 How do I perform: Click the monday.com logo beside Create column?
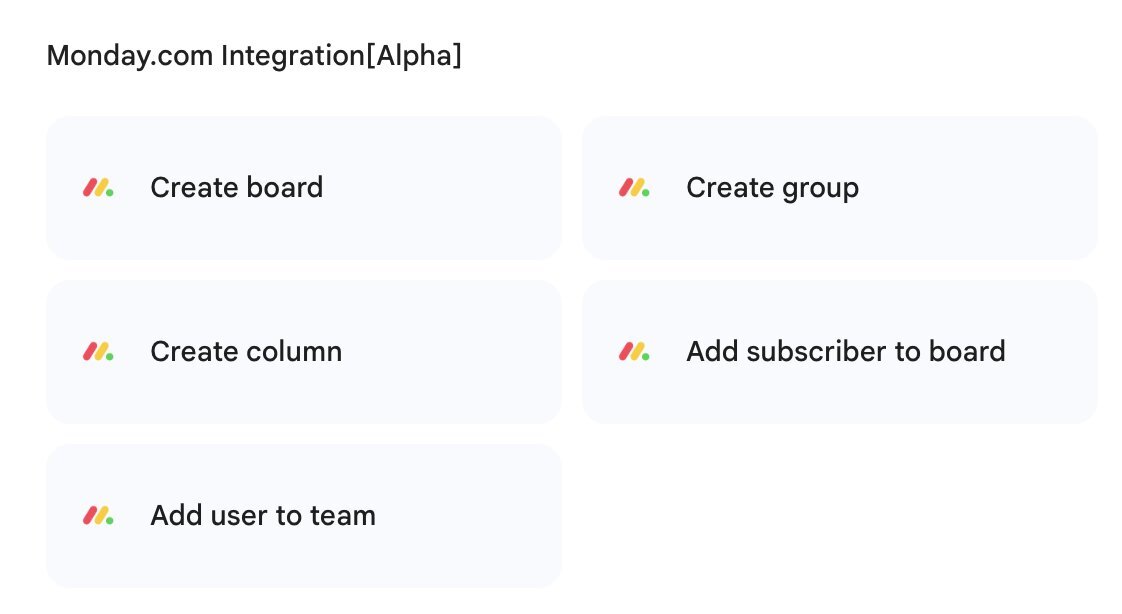(x=98, y=352)
